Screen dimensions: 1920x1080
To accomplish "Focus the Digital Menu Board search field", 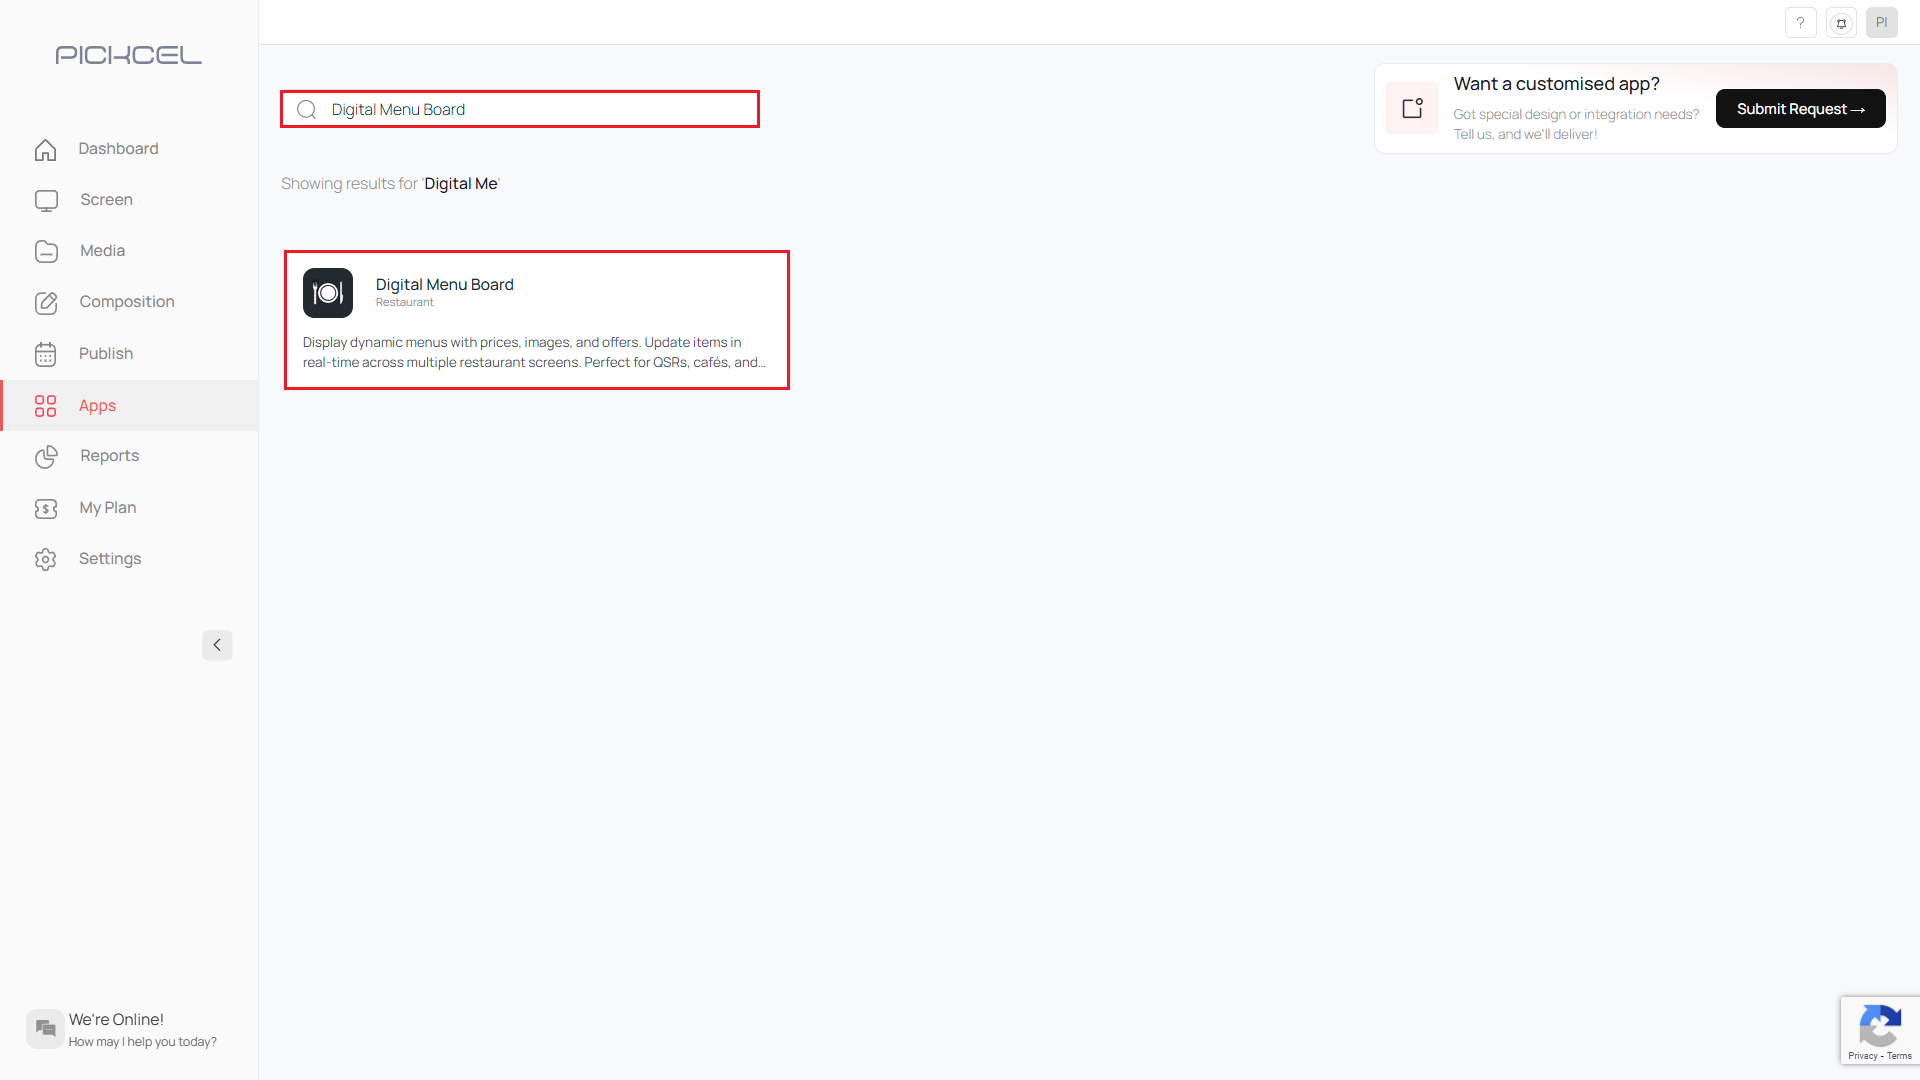I will [x=540, y=109].
